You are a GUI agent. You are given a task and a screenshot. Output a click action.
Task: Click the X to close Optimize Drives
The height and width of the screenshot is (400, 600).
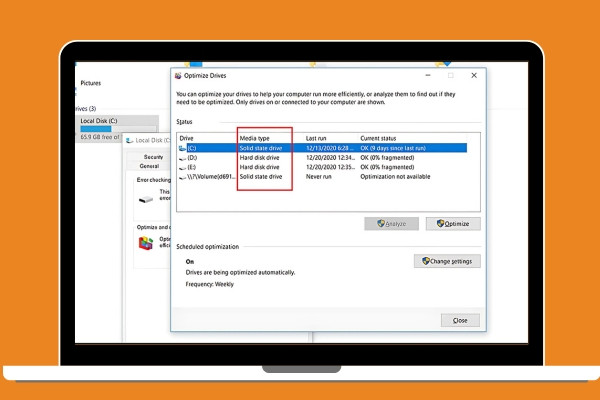click(x=474, y=75)
